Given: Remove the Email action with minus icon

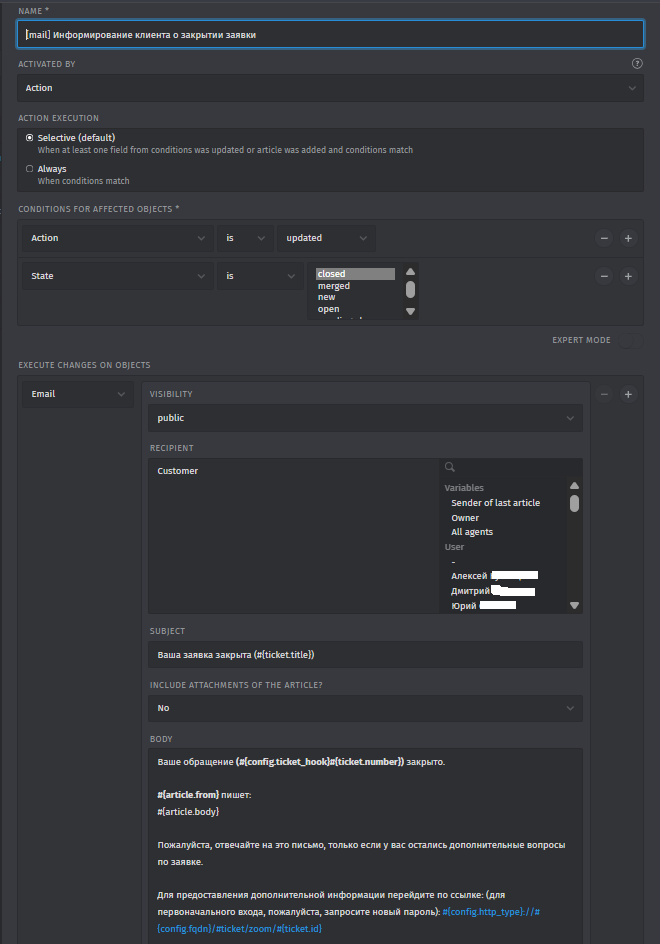Looking at the screenshot, I should pyautogui.click(x=604, y=394).
